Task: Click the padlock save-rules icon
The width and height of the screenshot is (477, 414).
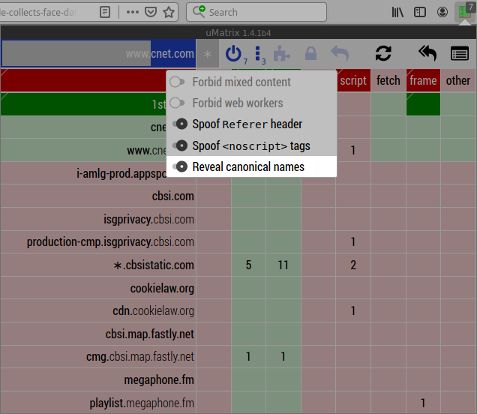Action: (311, 54)
